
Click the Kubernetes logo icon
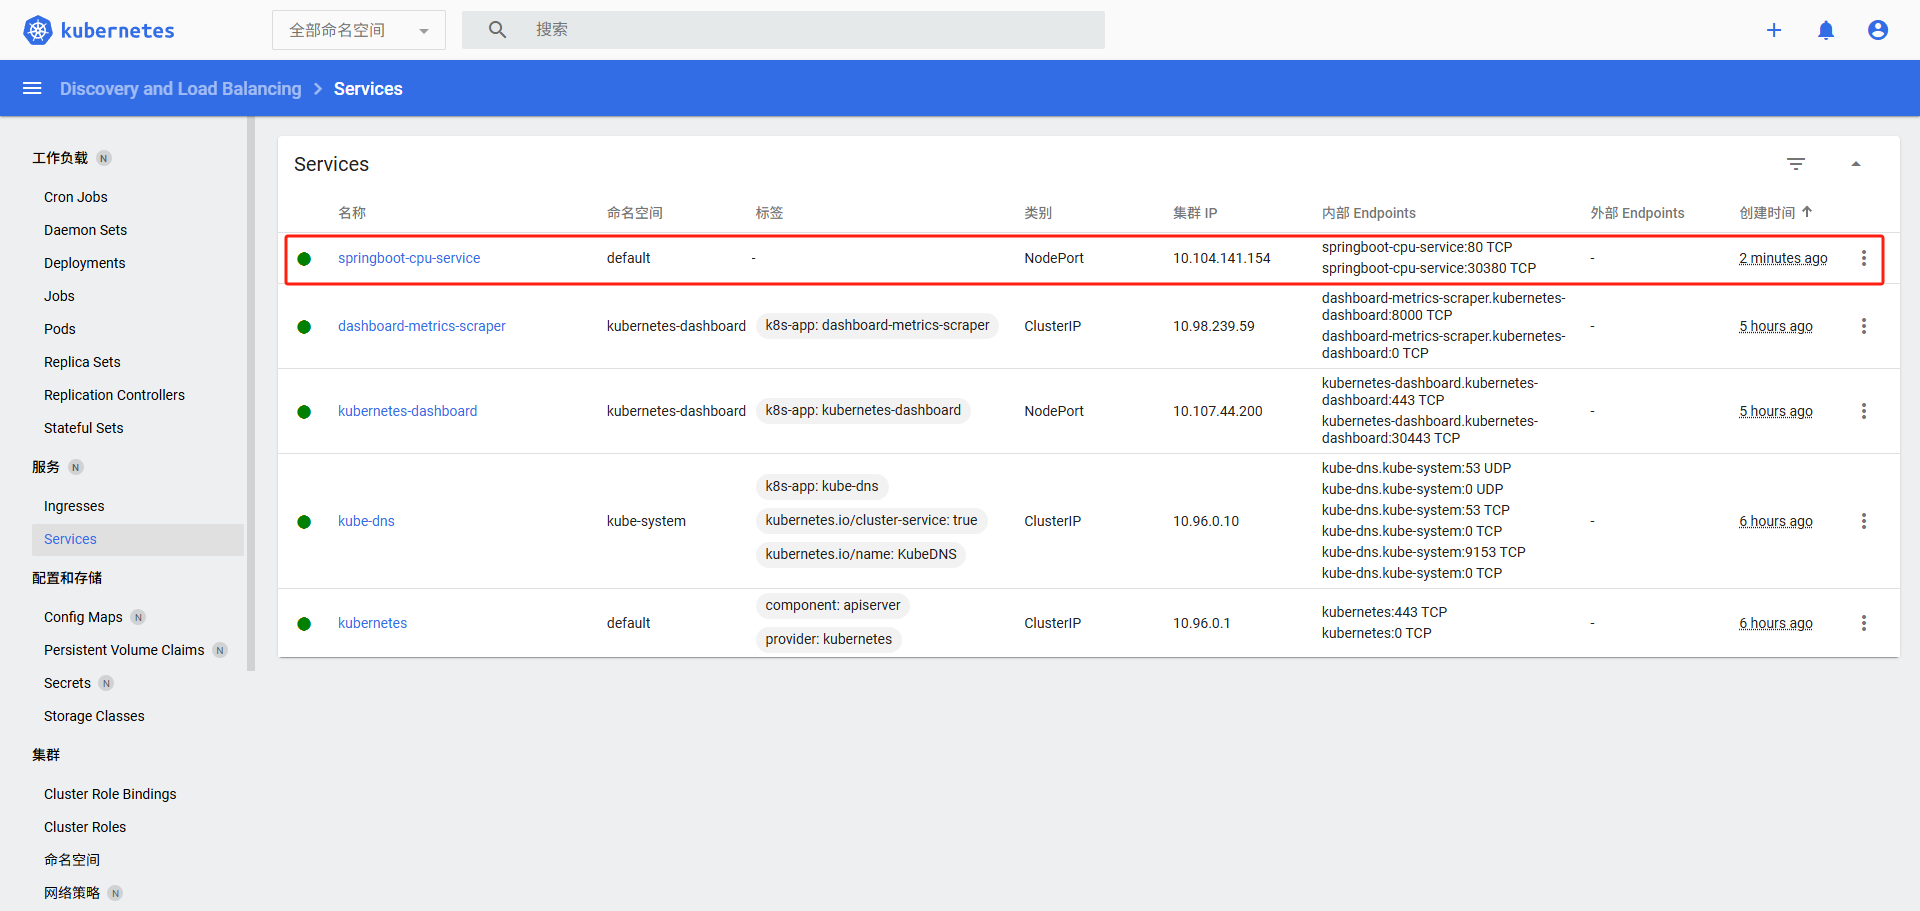pyautogui.click(x=37, y=30)
